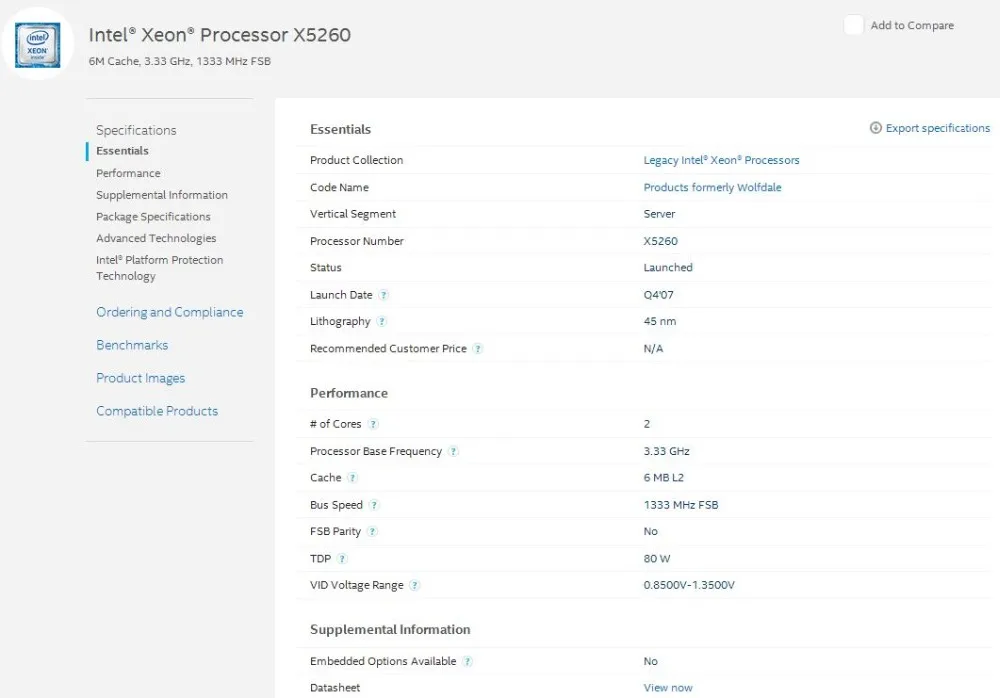Open the Benchmarks section
The width and height of the screenshot is (1000, 698).
pyautogui.click(x=132, y=345)
